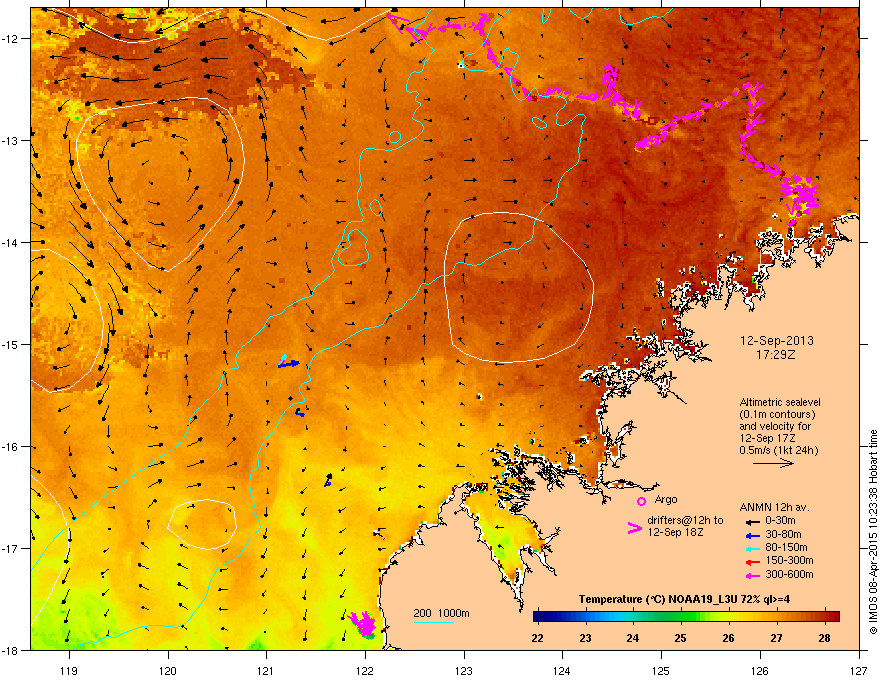880x680 pixels.
Task: Click the longitude axis label 121
Action: click(266, 670)
